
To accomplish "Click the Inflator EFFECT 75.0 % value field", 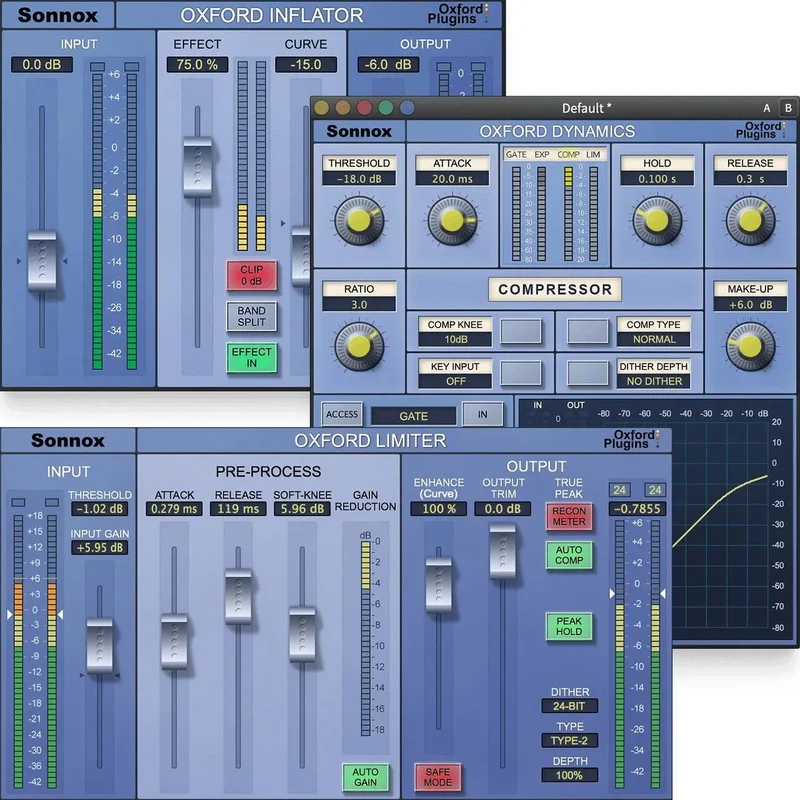I will (x=197, y=65).
